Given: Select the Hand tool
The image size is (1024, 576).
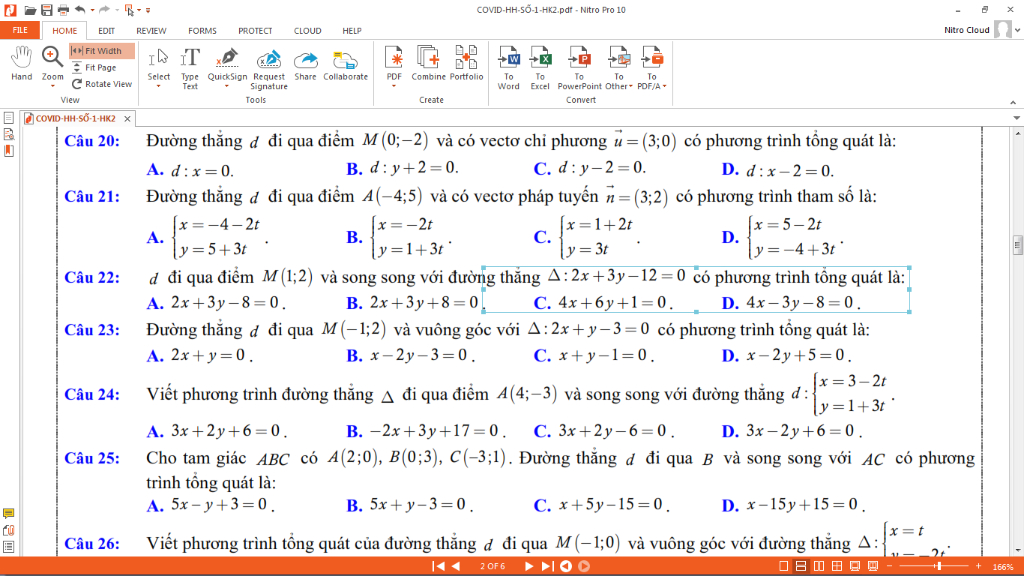Looking at the screenshot, I should [x=22, y=63].
